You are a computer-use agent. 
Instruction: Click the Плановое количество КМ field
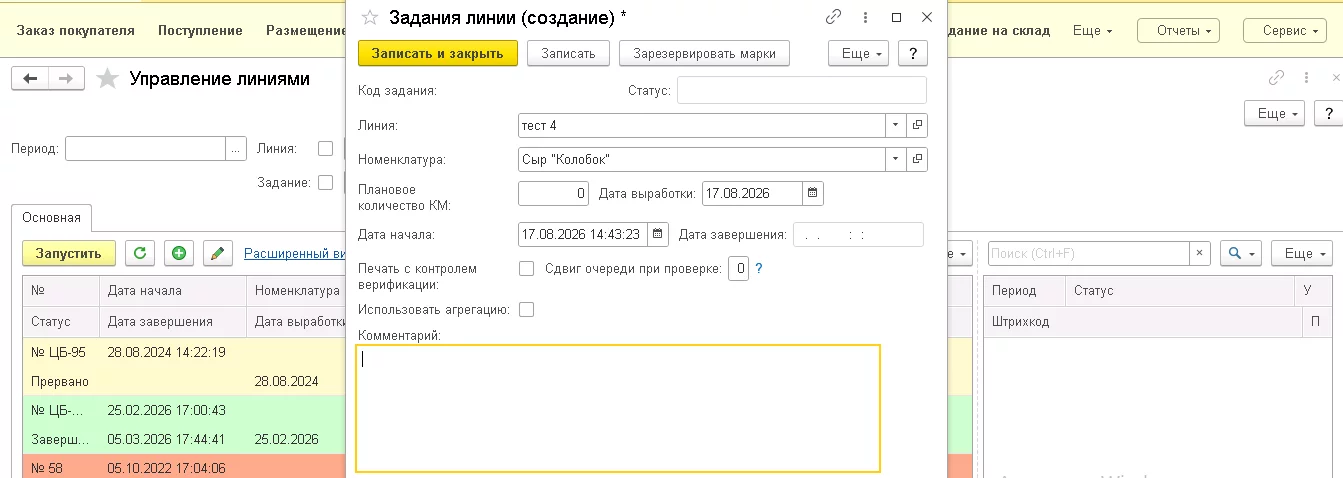point(554,193)
